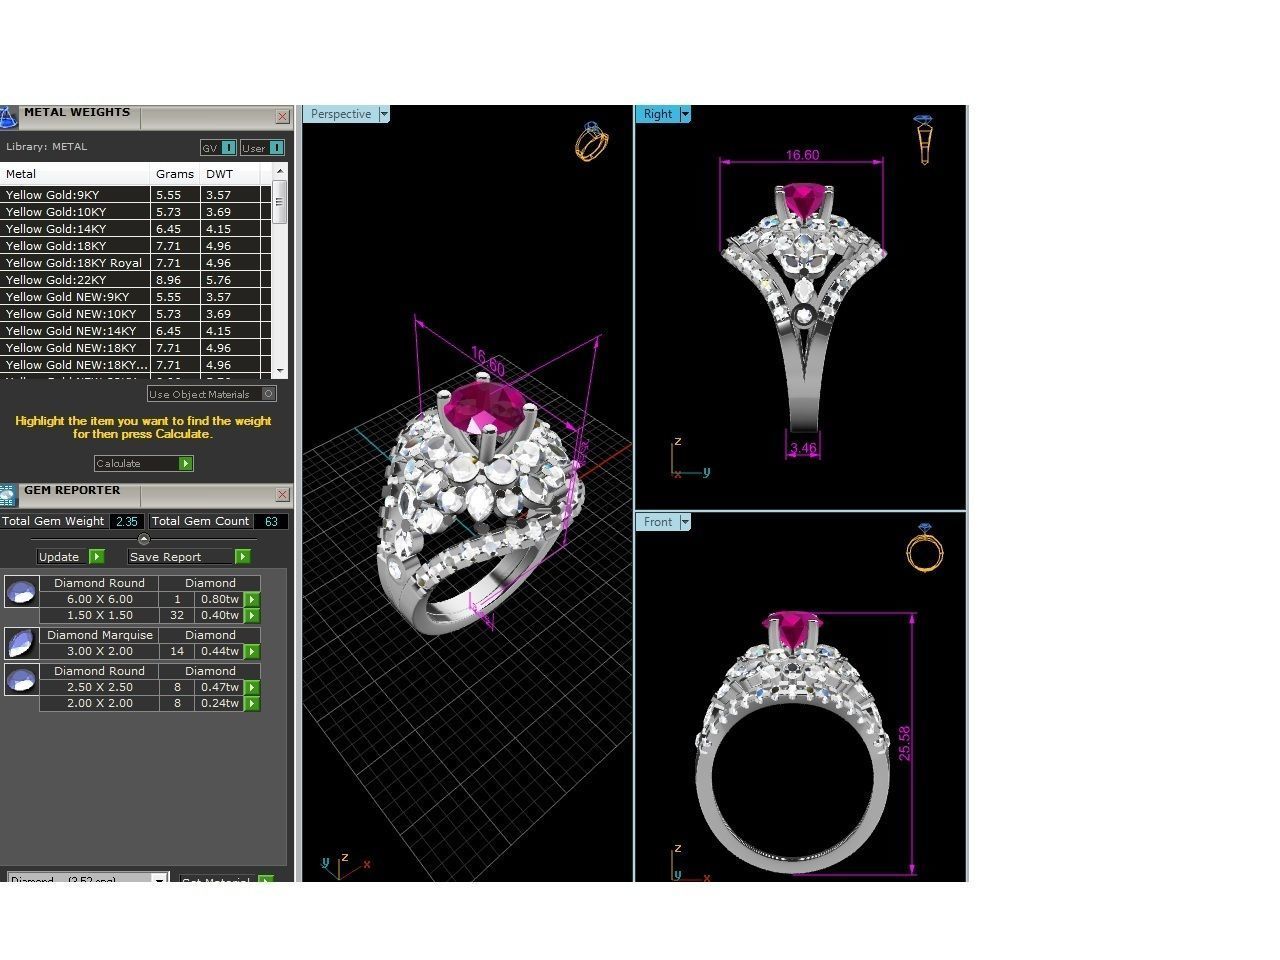Click the metal list scrollbar up arrow

pos(280,173)
